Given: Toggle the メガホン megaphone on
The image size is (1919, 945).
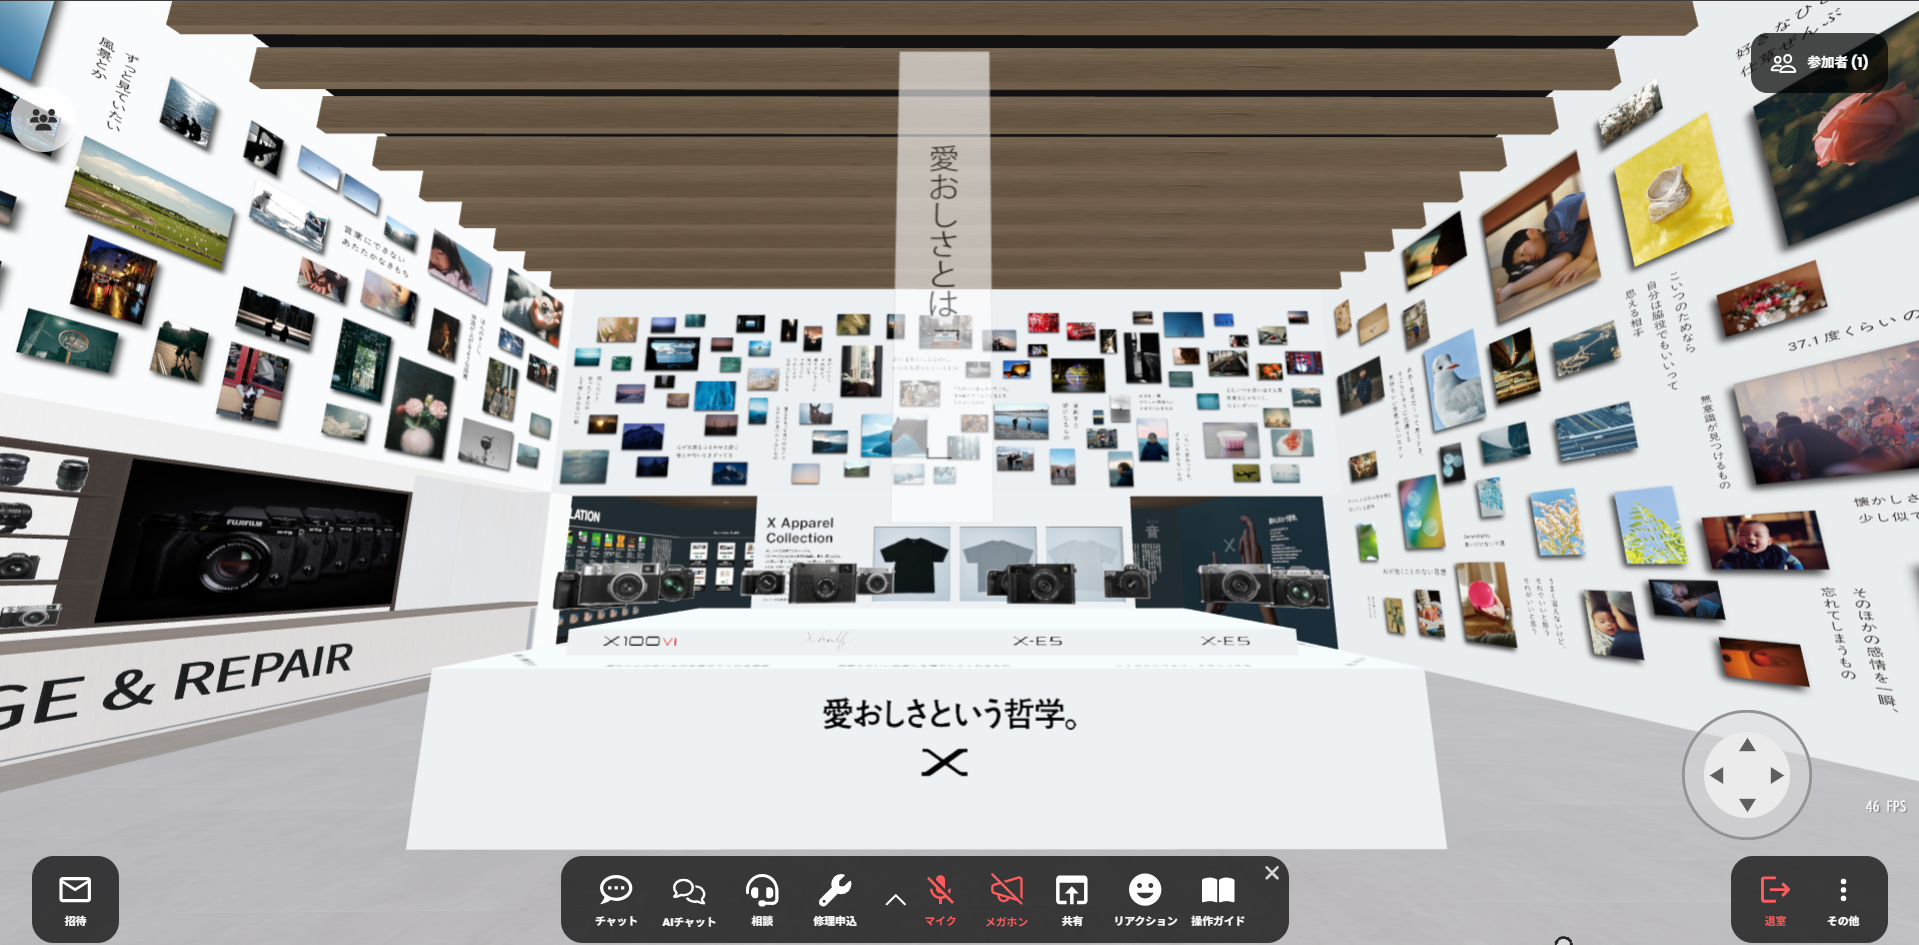Looking at the screenshot, I should (x=1007, y=900).
